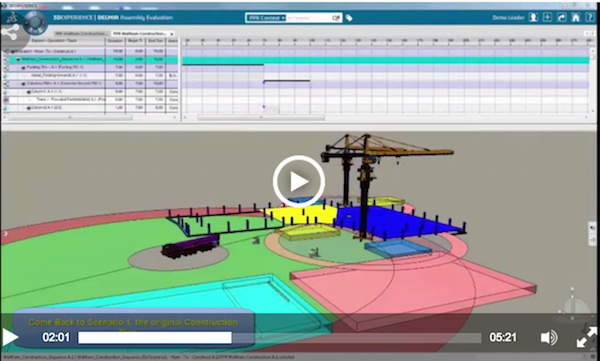Click the System-Operation-Track column header
The width and height of the screenshot is (600, 361).
[x=54, y=41]
